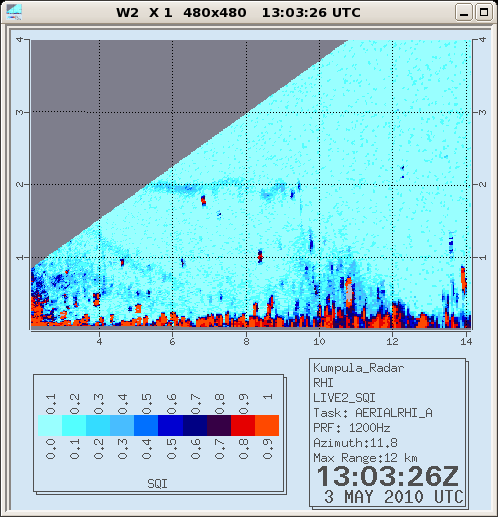The width and height of the screenshot is (498, 517).
Task: Click the SQI legend label
Action: 157,484
